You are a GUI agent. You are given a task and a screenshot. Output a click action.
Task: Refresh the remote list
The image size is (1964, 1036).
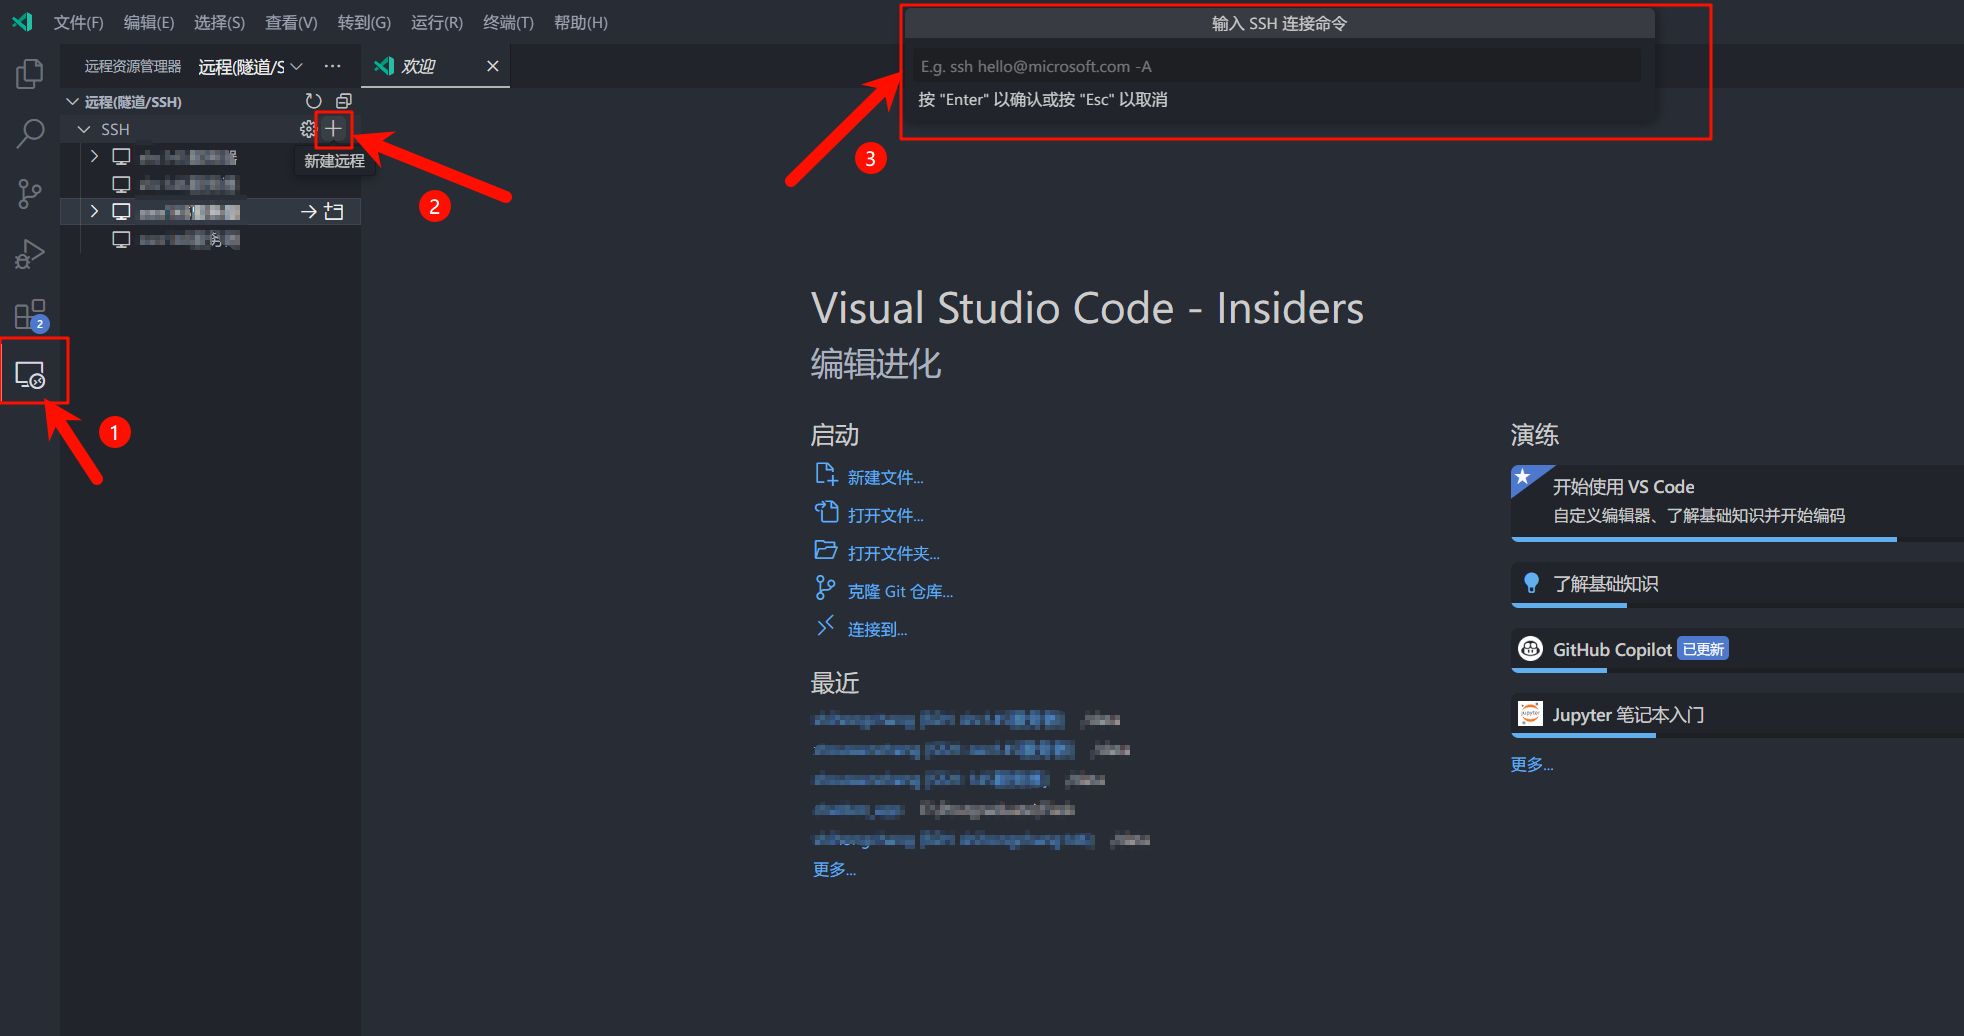tap(313, 101)
